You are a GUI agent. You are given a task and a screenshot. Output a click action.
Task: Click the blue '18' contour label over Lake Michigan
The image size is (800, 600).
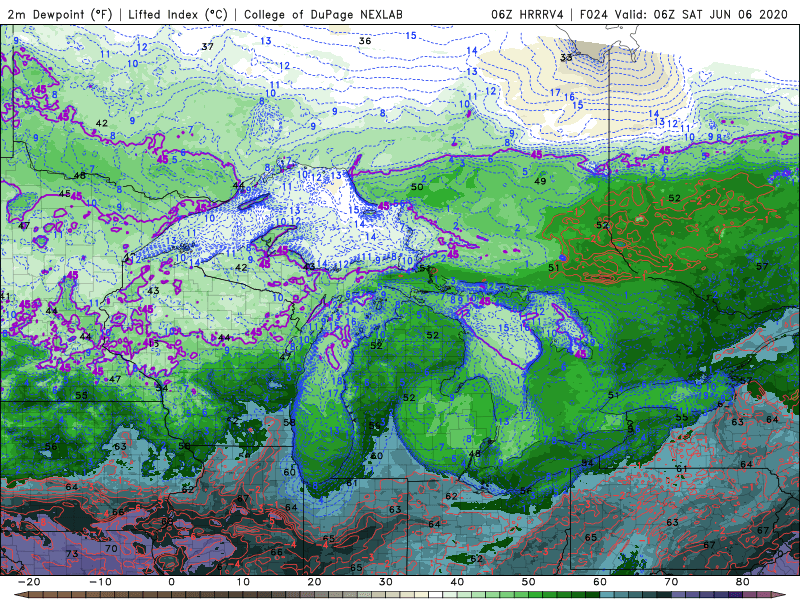click(337, 381)
